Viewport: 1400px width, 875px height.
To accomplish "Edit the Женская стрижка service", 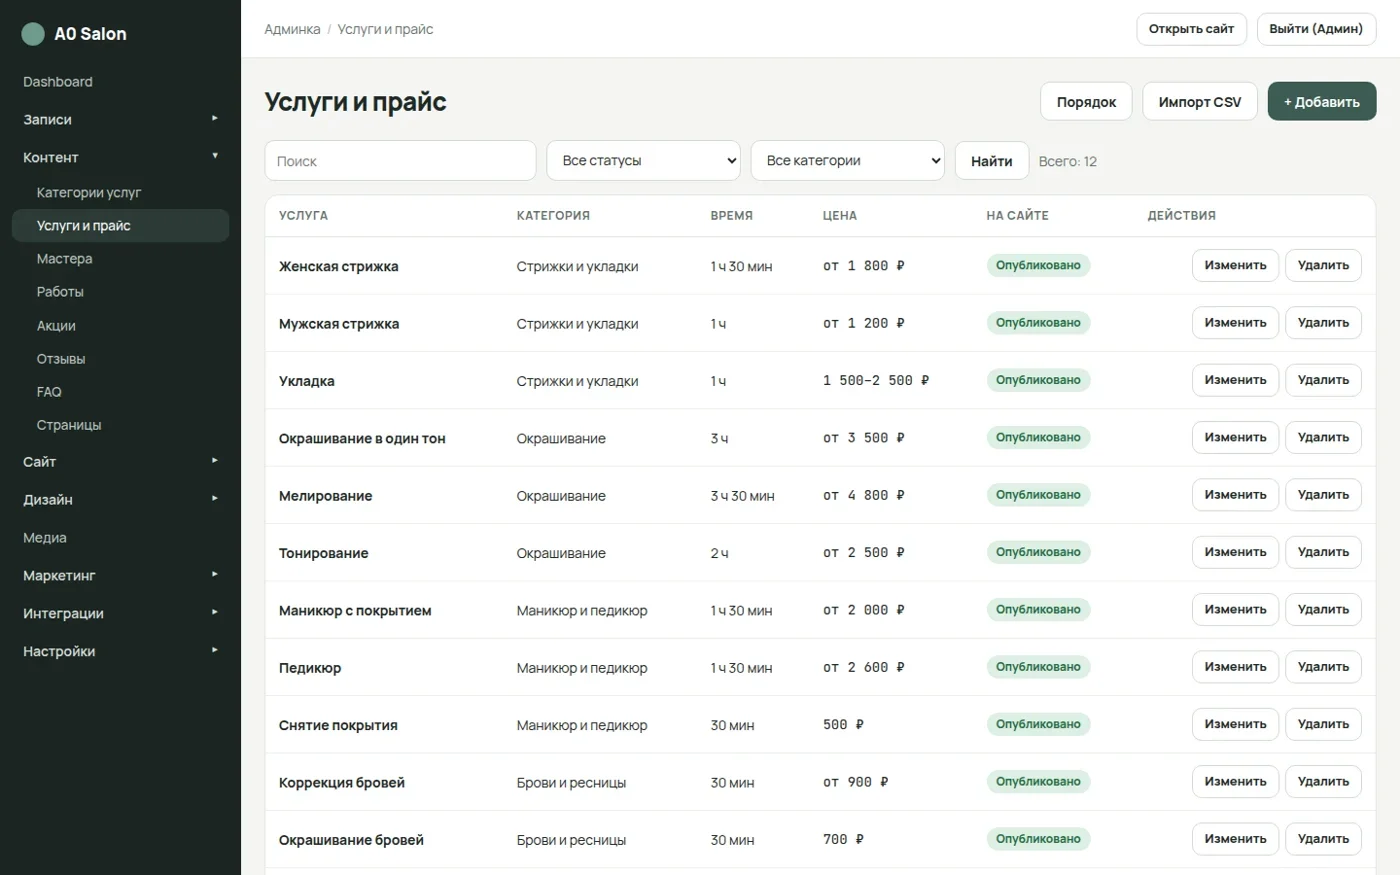I will point(1235,265).
